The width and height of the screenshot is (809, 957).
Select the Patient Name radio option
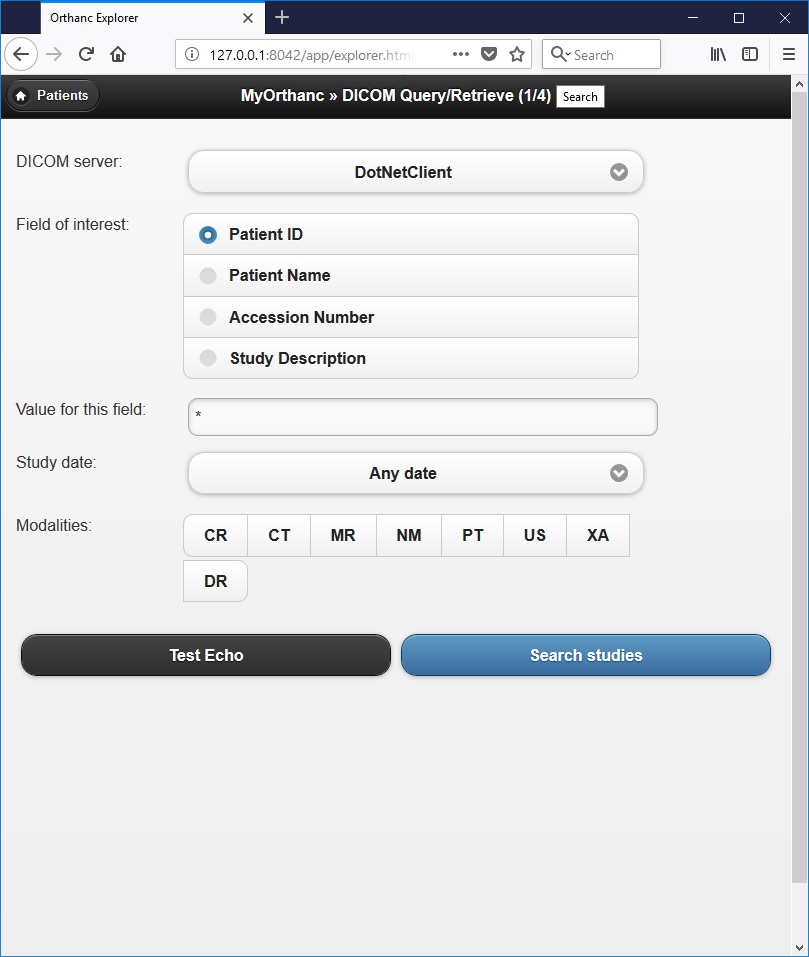coord(208,276)
